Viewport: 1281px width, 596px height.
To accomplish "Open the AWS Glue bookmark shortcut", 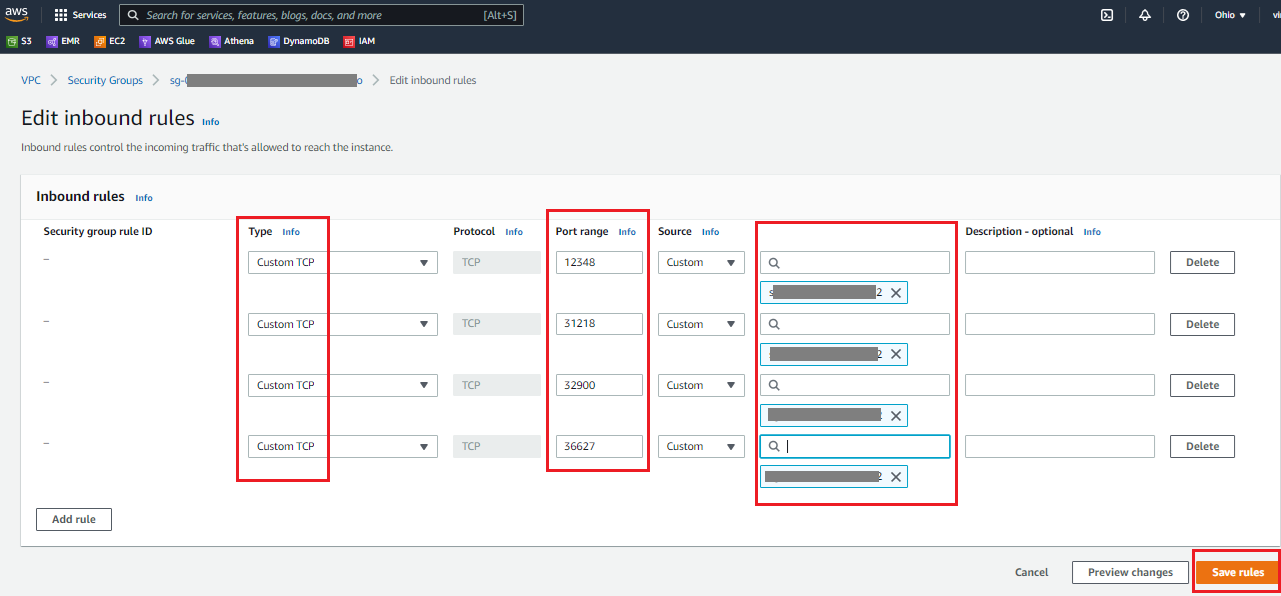I will coord(167,41).
